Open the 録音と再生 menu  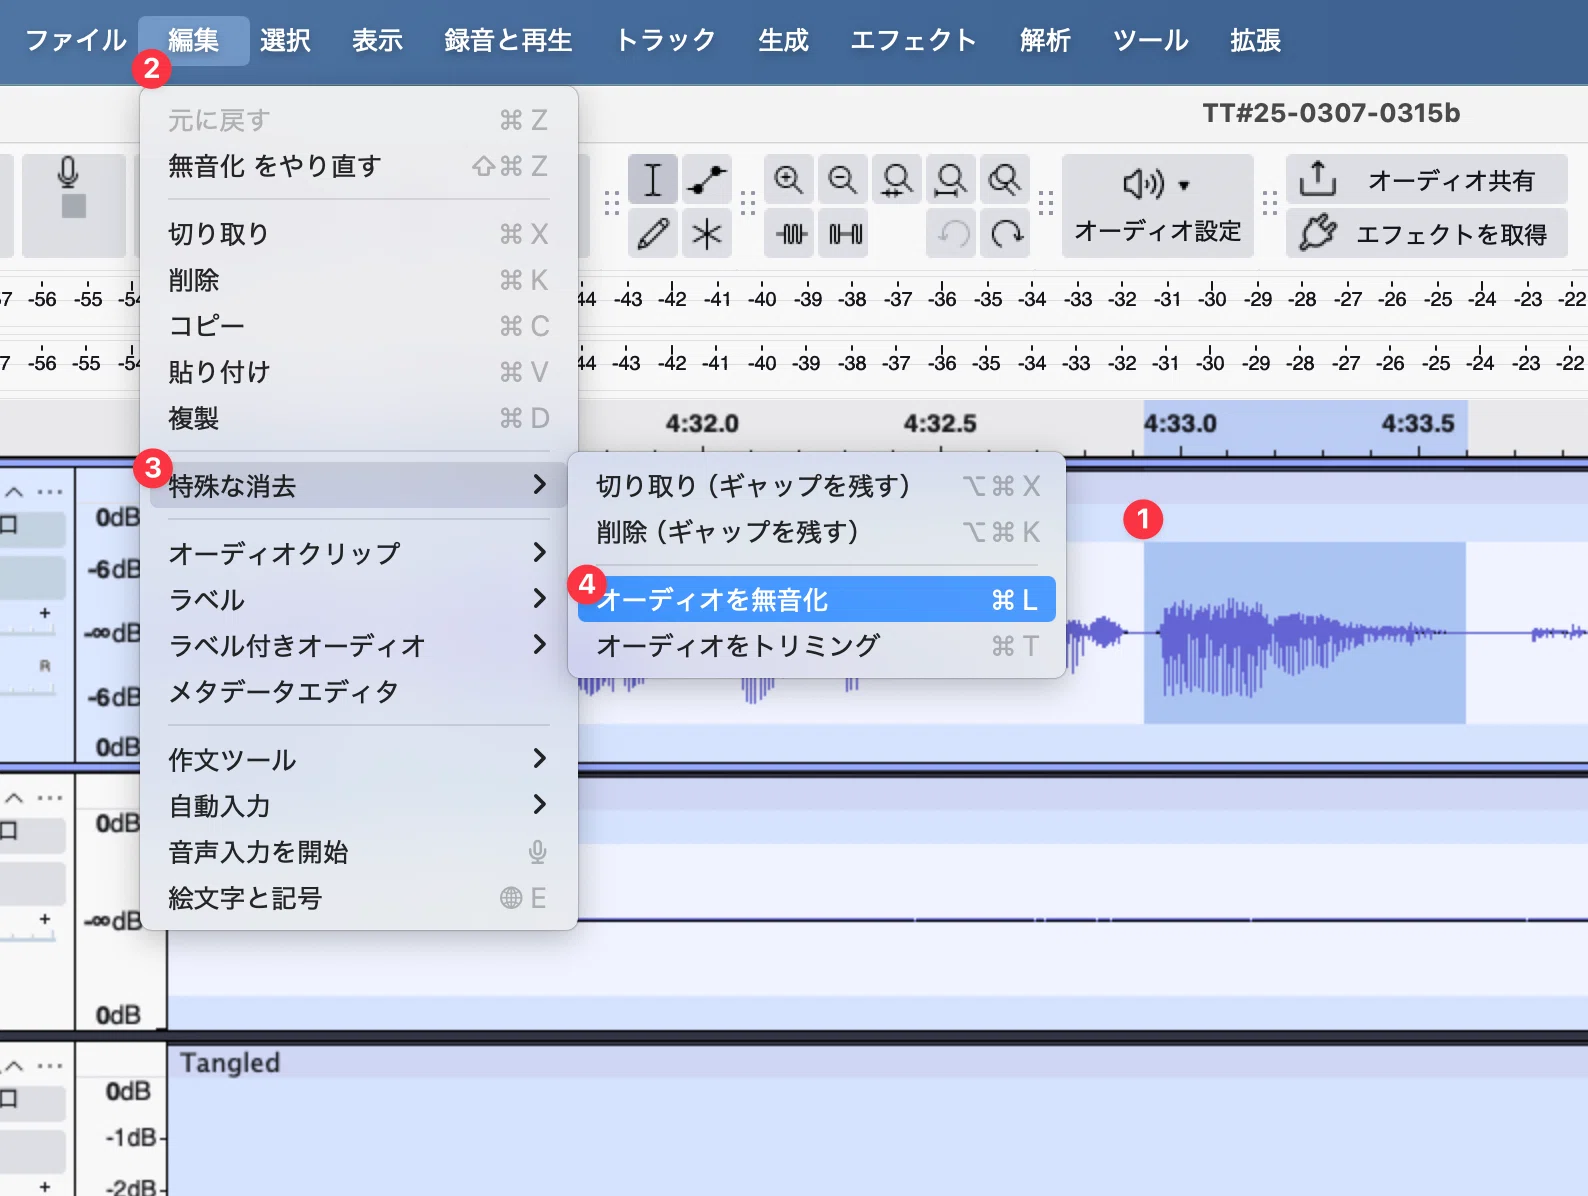(508, 41)
